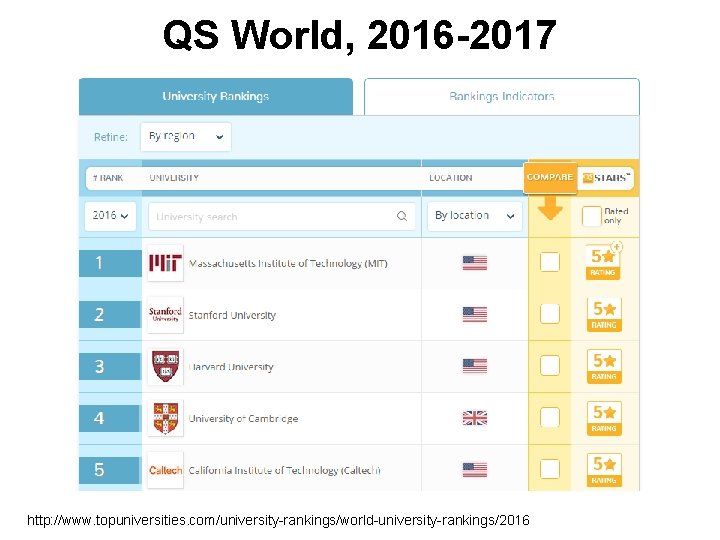
Task: Open Caltech's 5-star rating badge
Action: pos(604,470)
